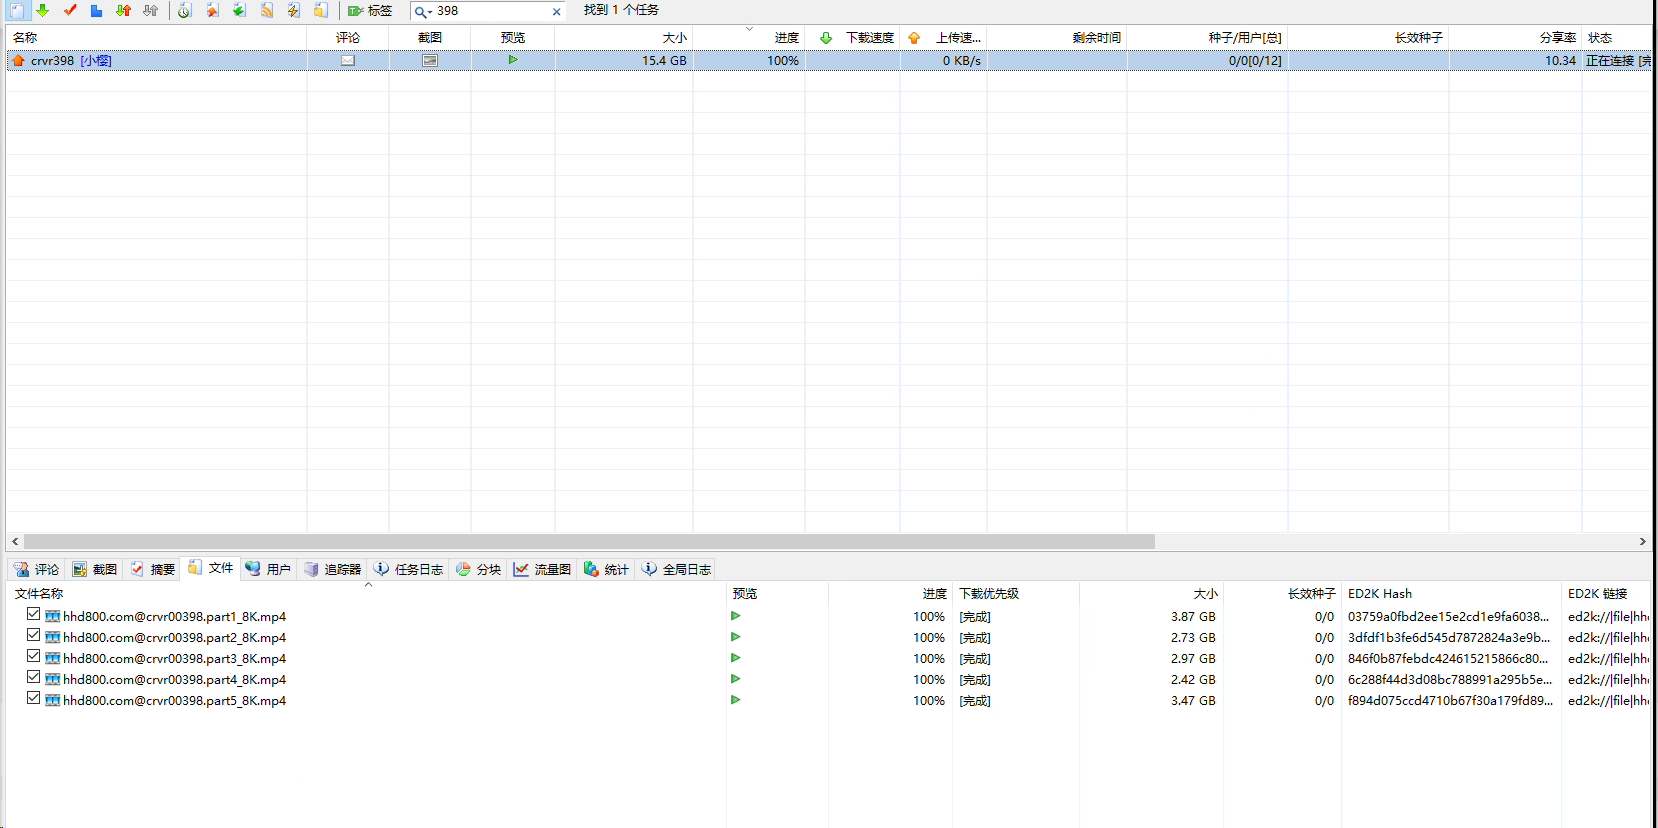Uncheck the part4_8K.mp4 file checkbox
1658x828 pixels.
(x=34, y=677)
